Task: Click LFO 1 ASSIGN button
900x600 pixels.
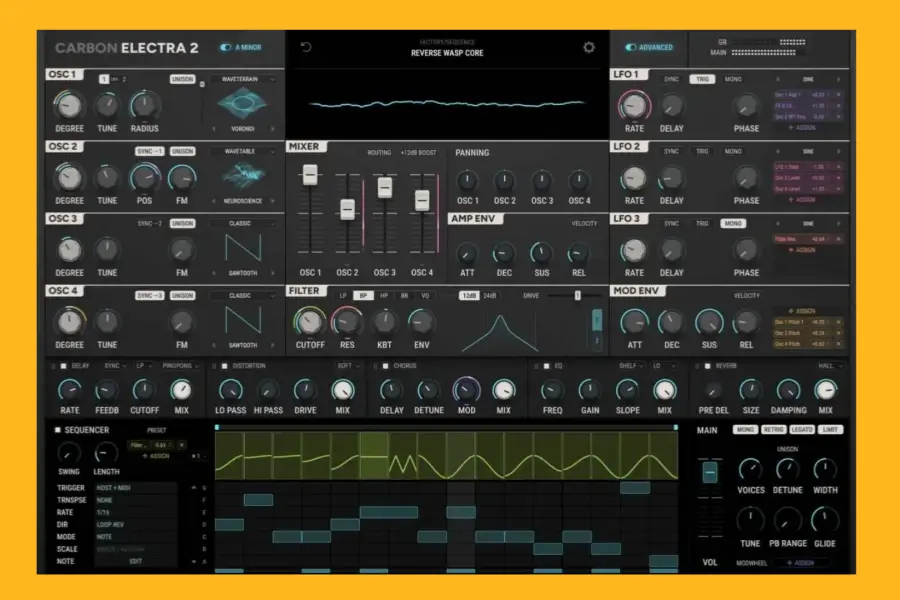Action: click(x=802, y=127)
